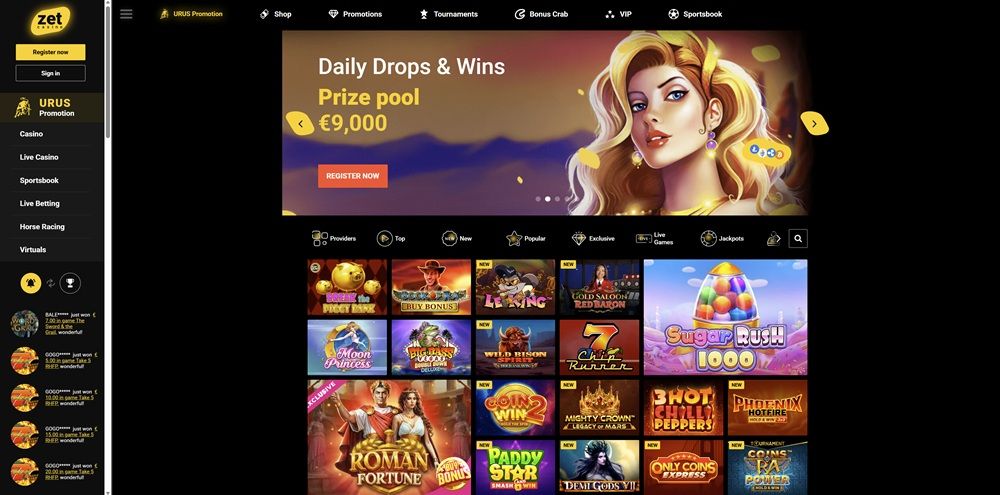
Task: Show next banner with right arrow
Action: (814, 123)
